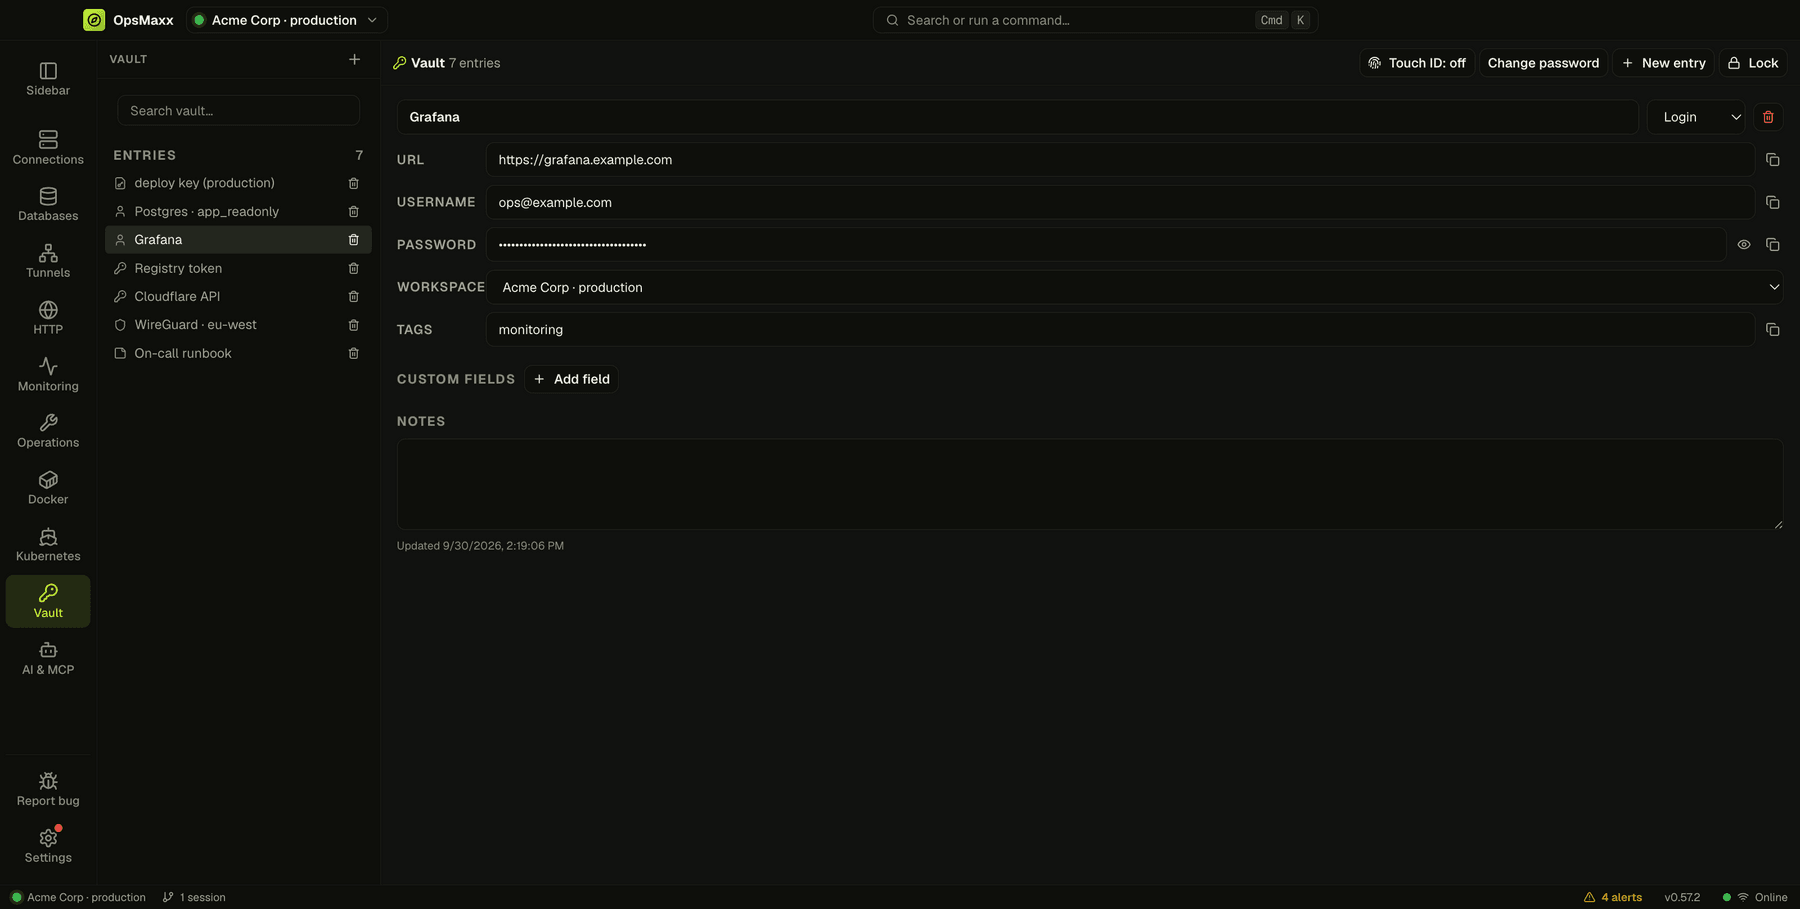This screenshot has width=1800, height=909.
Task: Select the WireGuard eu-west entry
Action: (238, 325)
